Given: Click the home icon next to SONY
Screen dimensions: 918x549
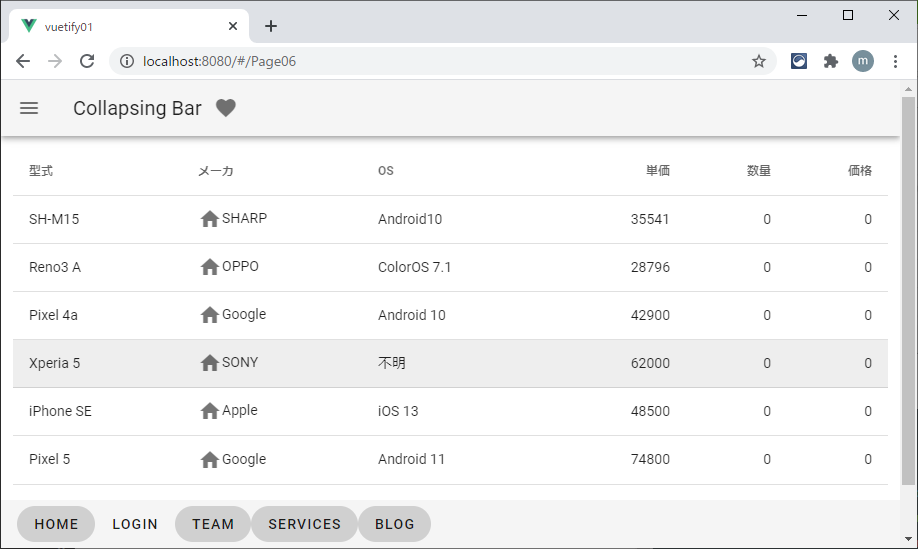Looking at the screenshot, I should 210,363.
